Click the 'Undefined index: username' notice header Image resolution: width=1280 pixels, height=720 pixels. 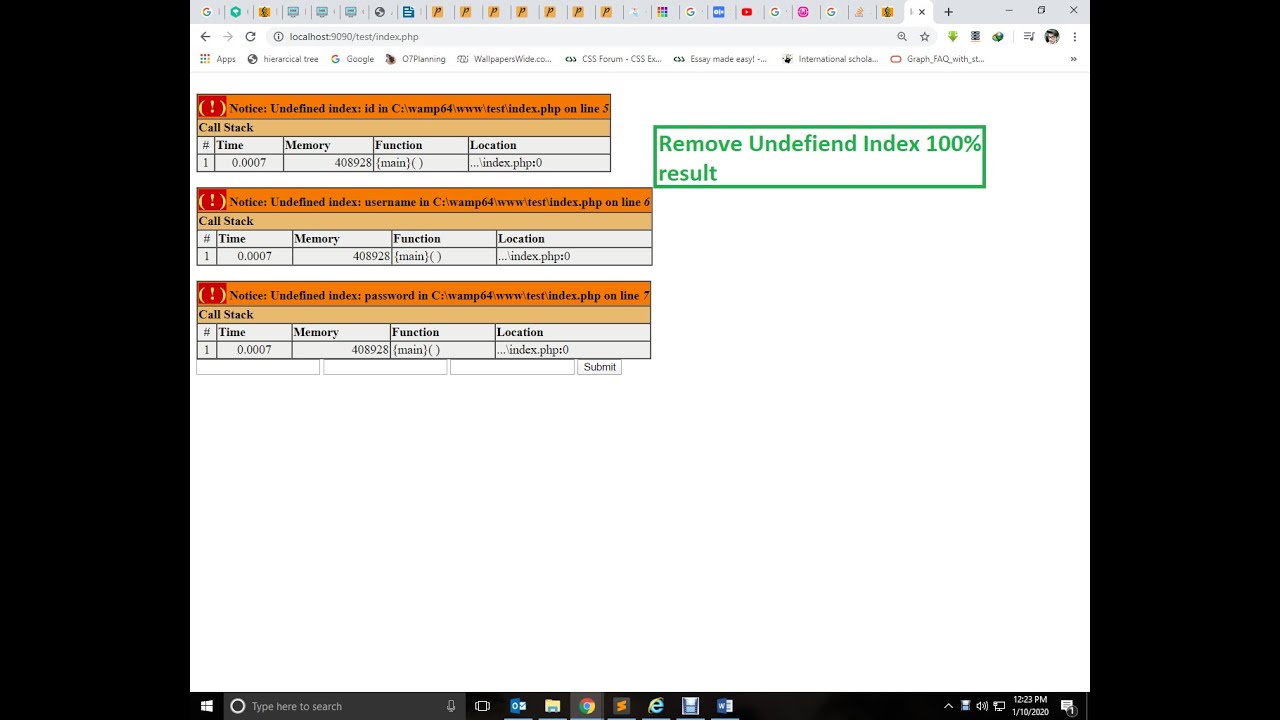click(425, 201)
